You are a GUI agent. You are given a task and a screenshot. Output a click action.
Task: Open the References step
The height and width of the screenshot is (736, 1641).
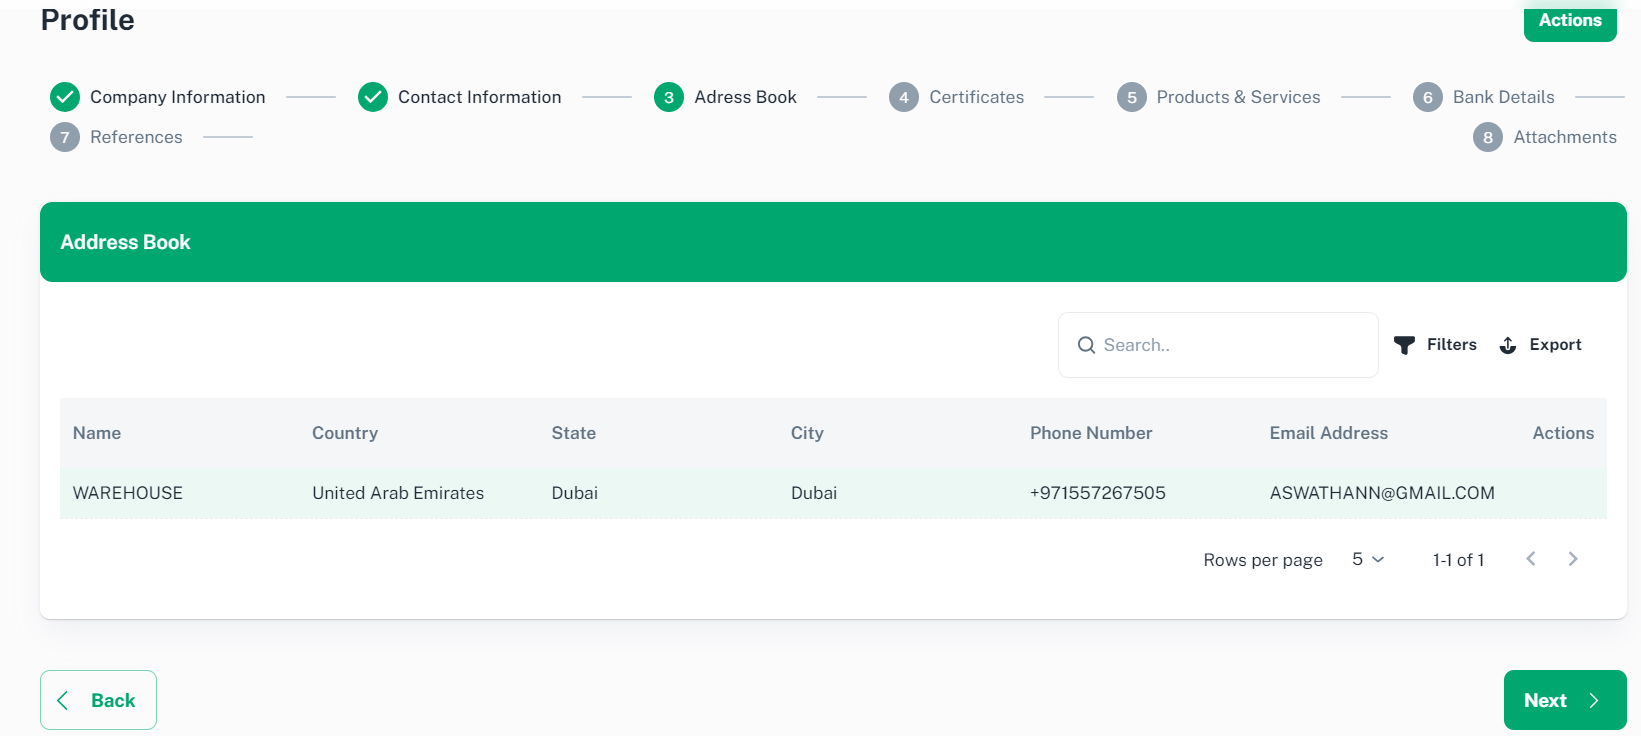point(136,137)
